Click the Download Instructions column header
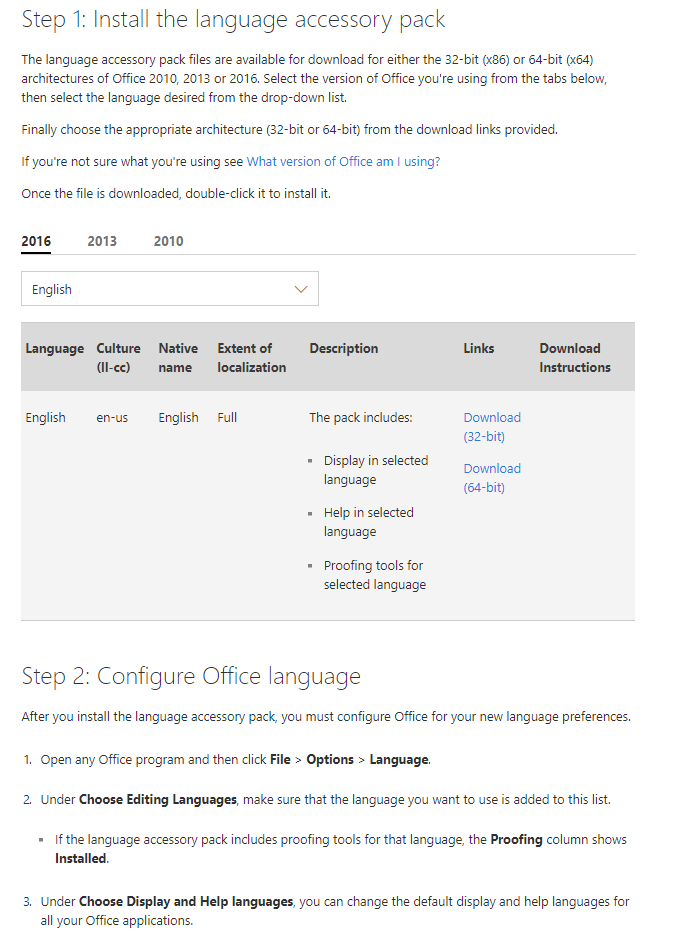678x941 pixels. point(574,357)
